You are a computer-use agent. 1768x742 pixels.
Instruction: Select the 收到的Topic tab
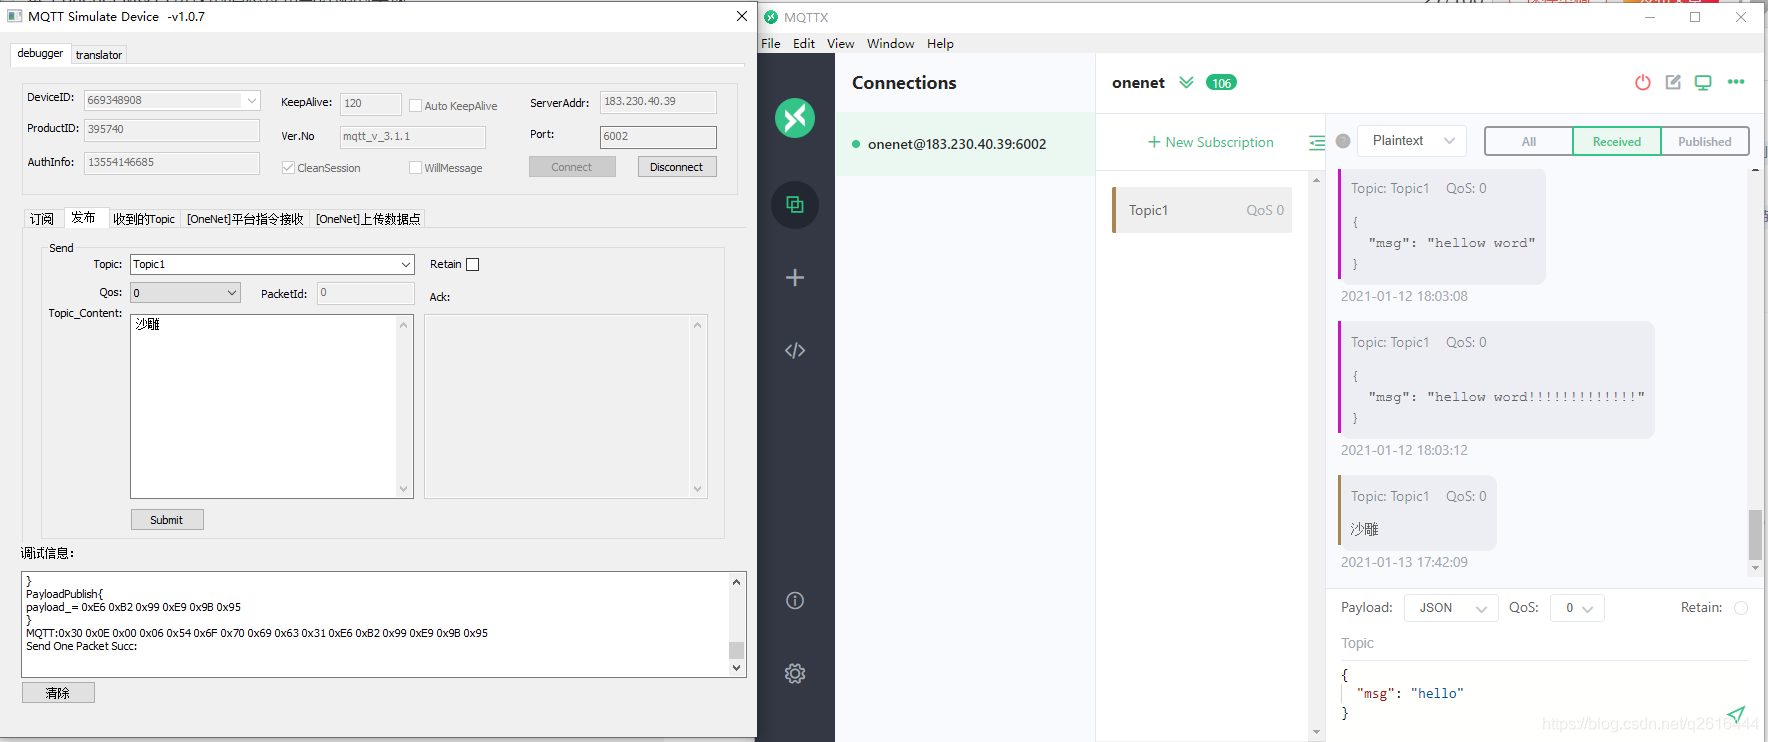click(x=144, y=219)
